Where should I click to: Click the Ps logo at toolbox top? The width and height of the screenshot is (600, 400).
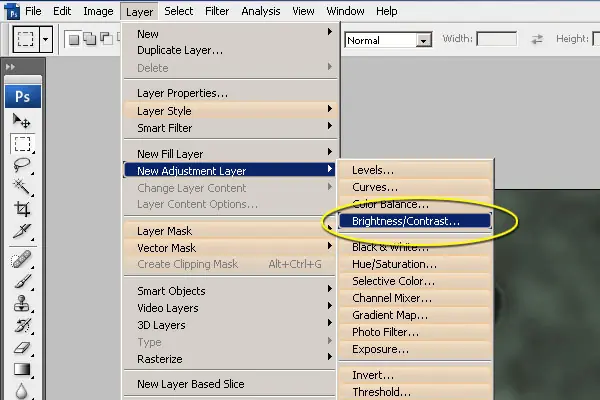click(x=23, y=96)
